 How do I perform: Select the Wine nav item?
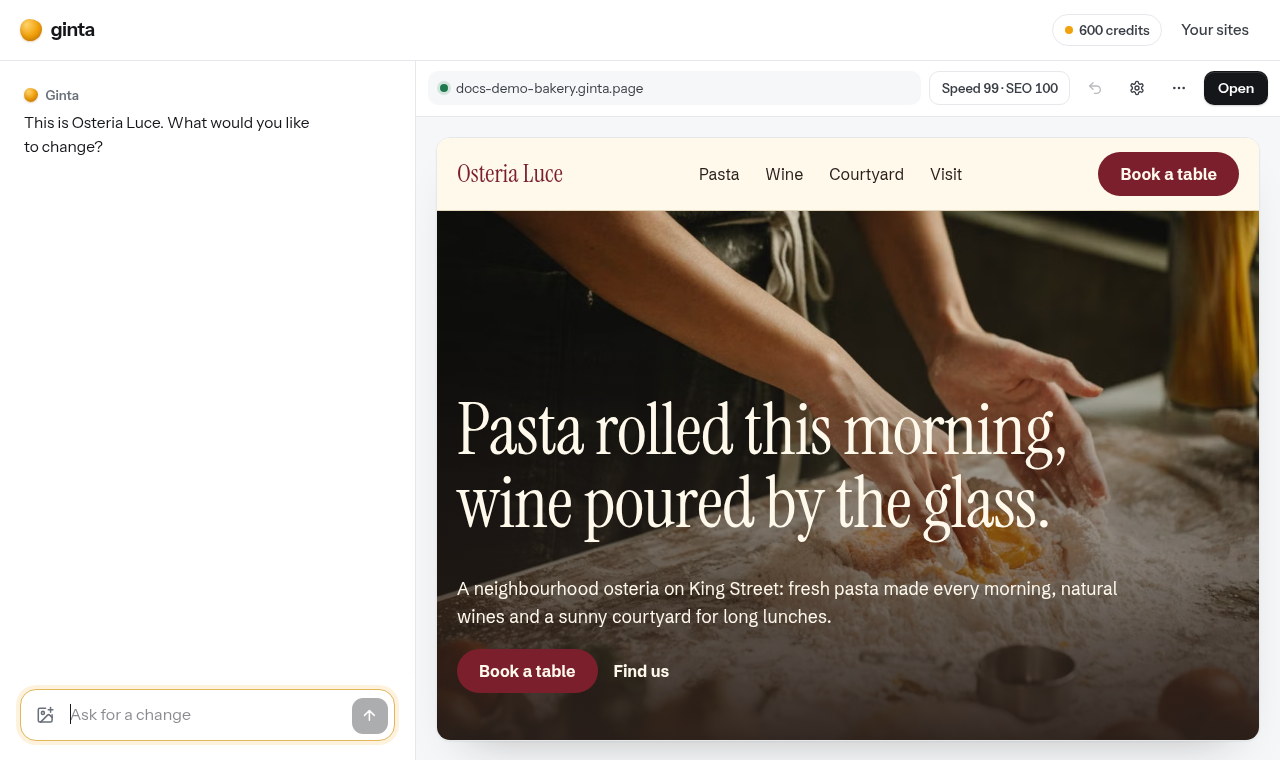pyautogui.click(x=784, y=174)
